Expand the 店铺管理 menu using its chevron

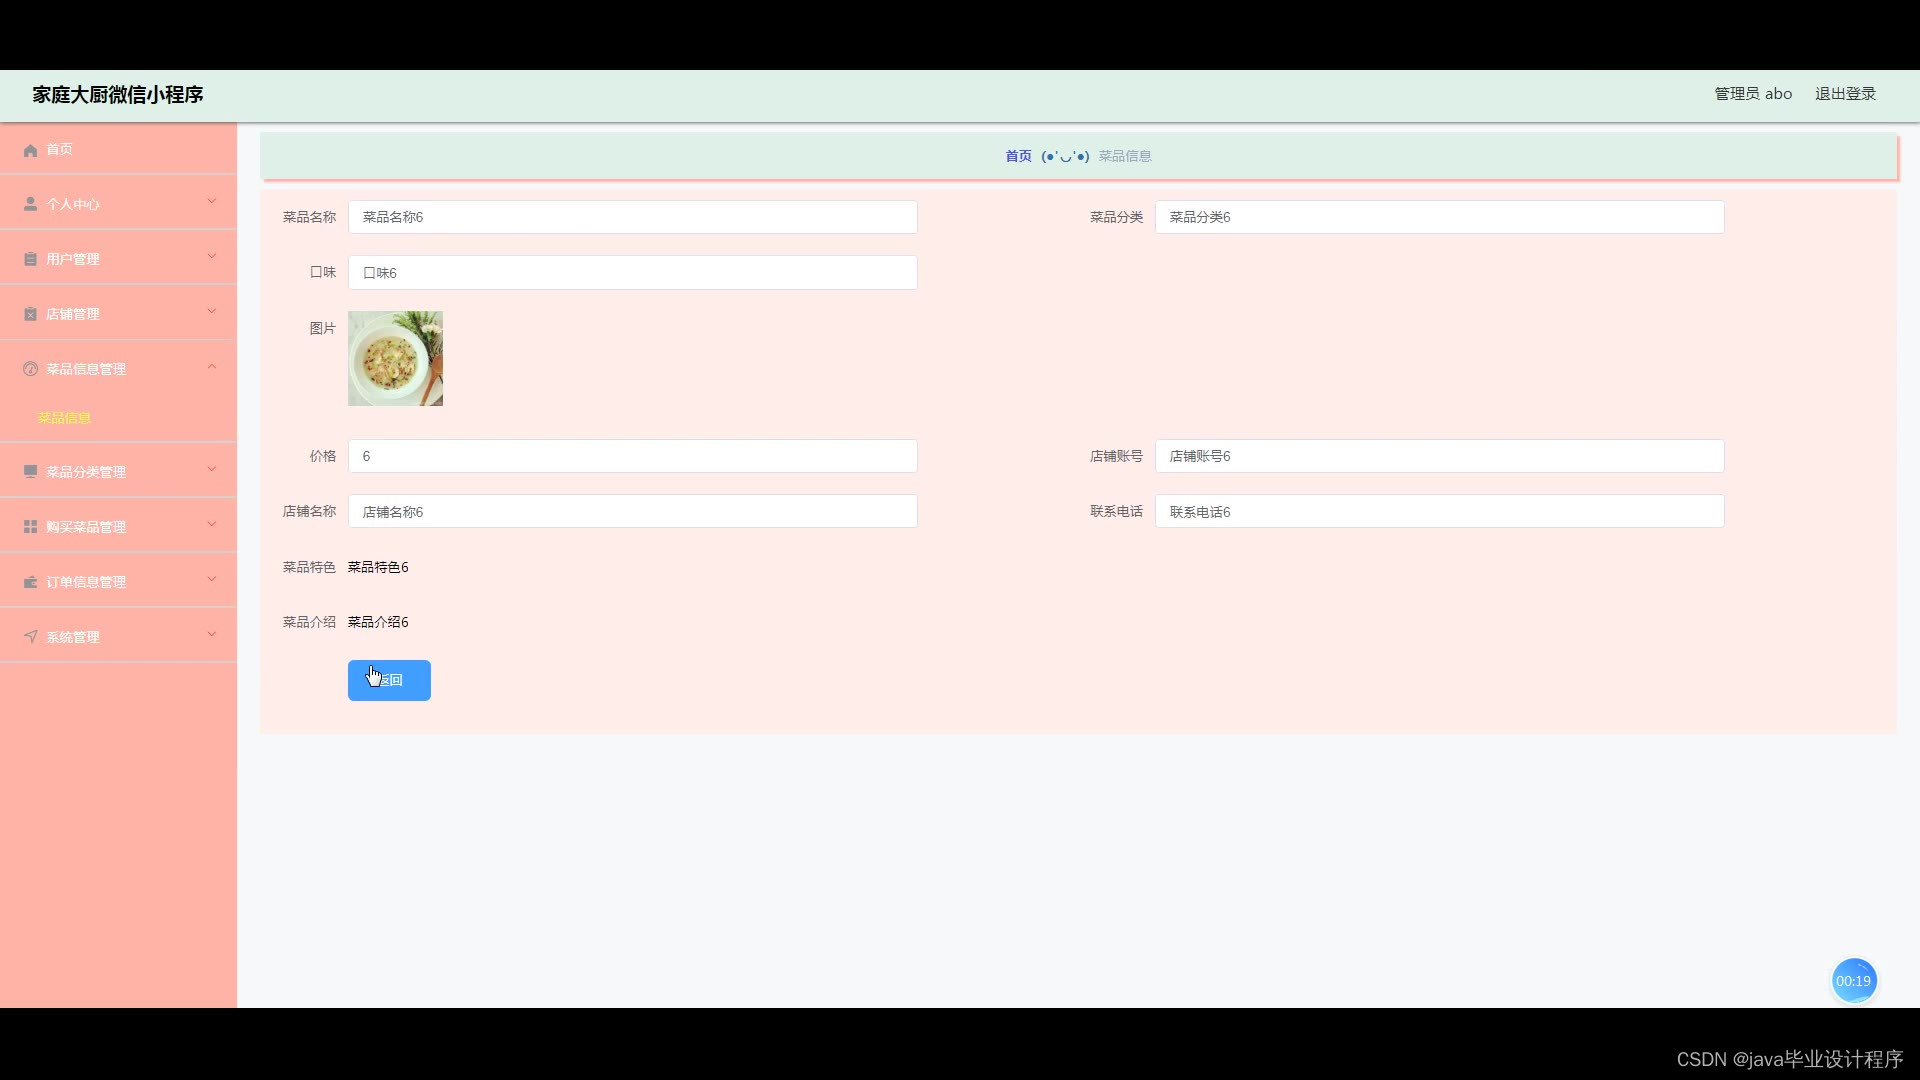click(x=211, y=312)
